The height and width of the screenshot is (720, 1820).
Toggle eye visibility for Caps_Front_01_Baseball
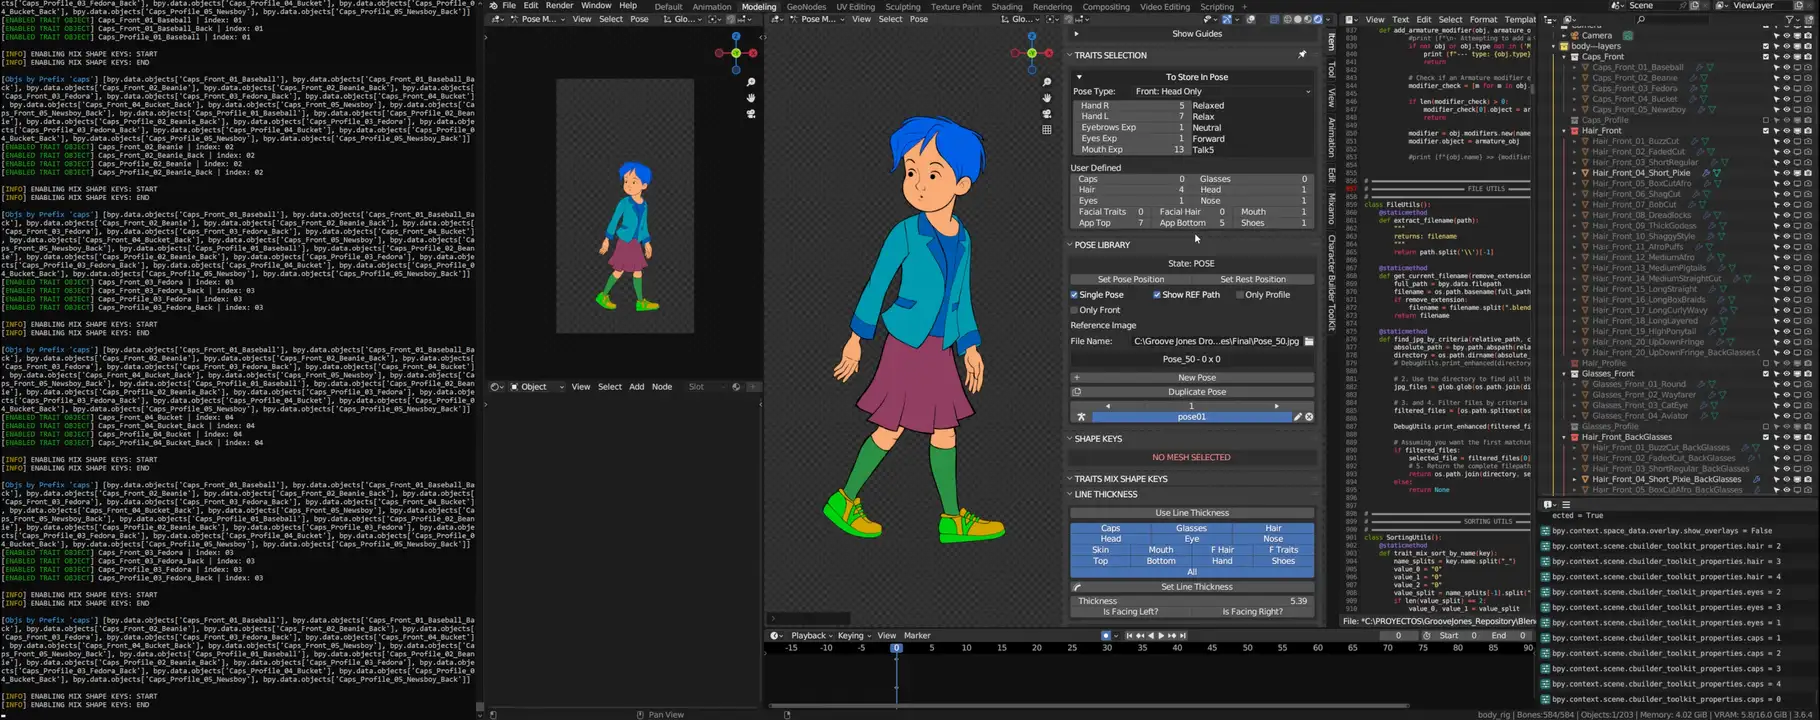click(x=1787, y=67)
